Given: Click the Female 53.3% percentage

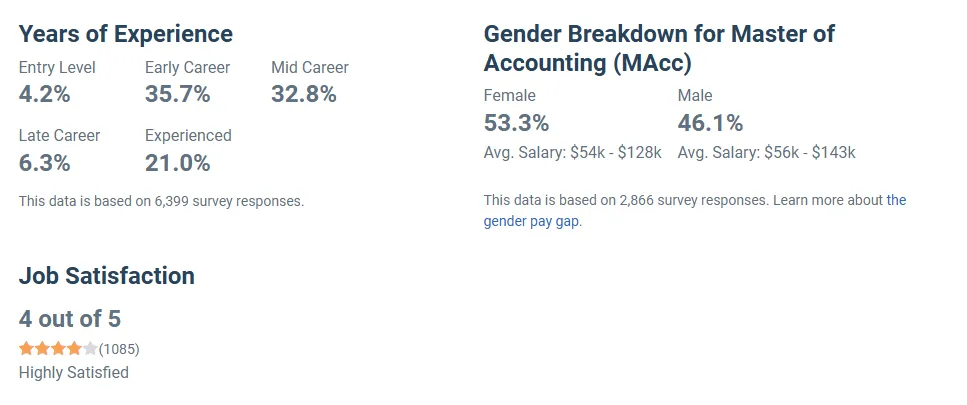Looking at the screenshot, I should pos(516,124).
